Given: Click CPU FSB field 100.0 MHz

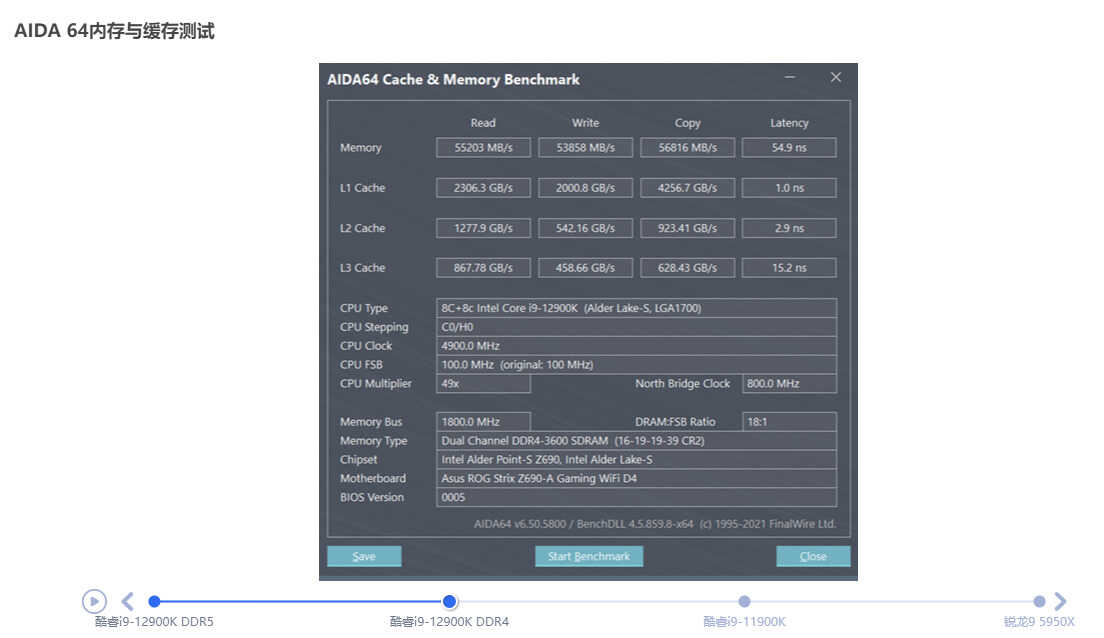Looking at the screenshot, I should coord(636,365).
